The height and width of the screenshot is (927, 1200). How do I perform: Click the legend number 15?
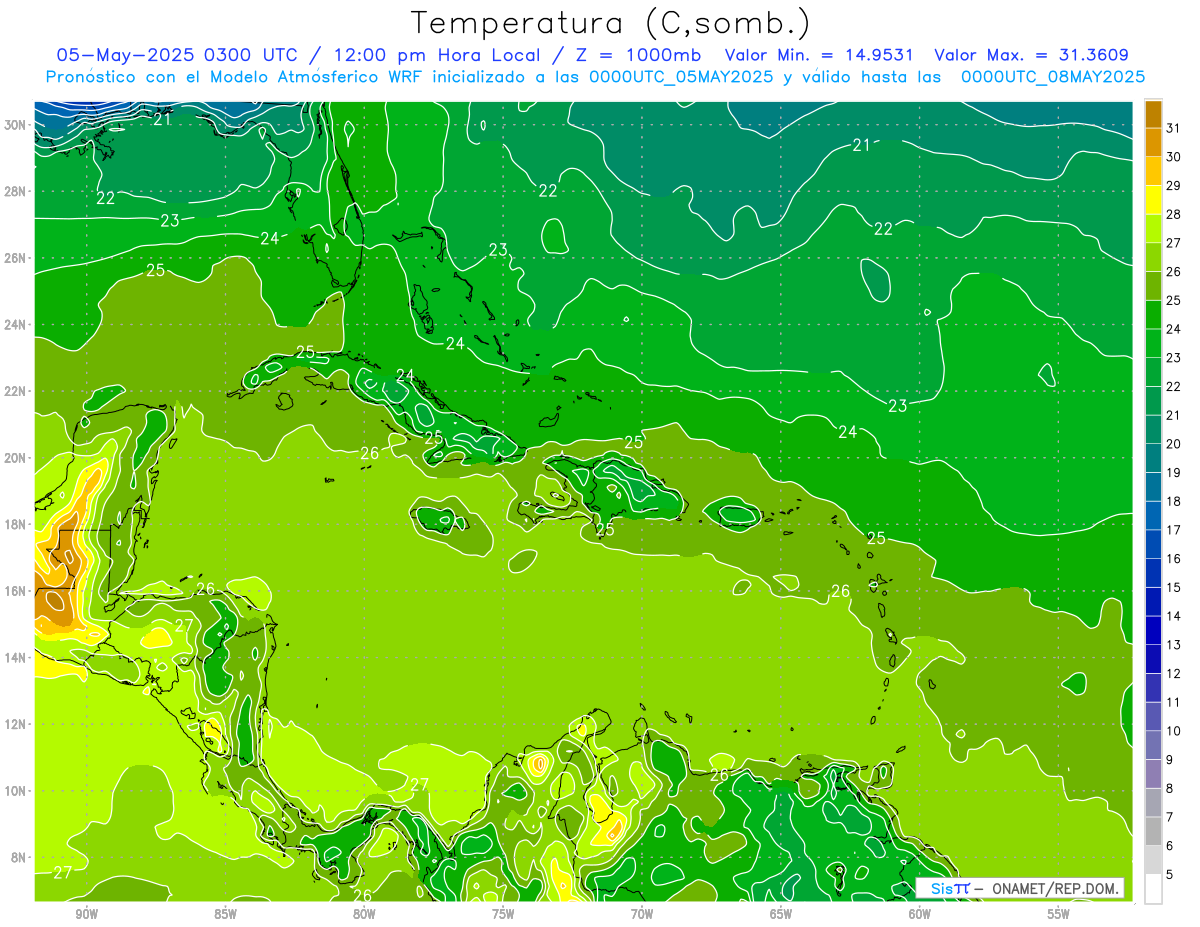coord(1173,587)
